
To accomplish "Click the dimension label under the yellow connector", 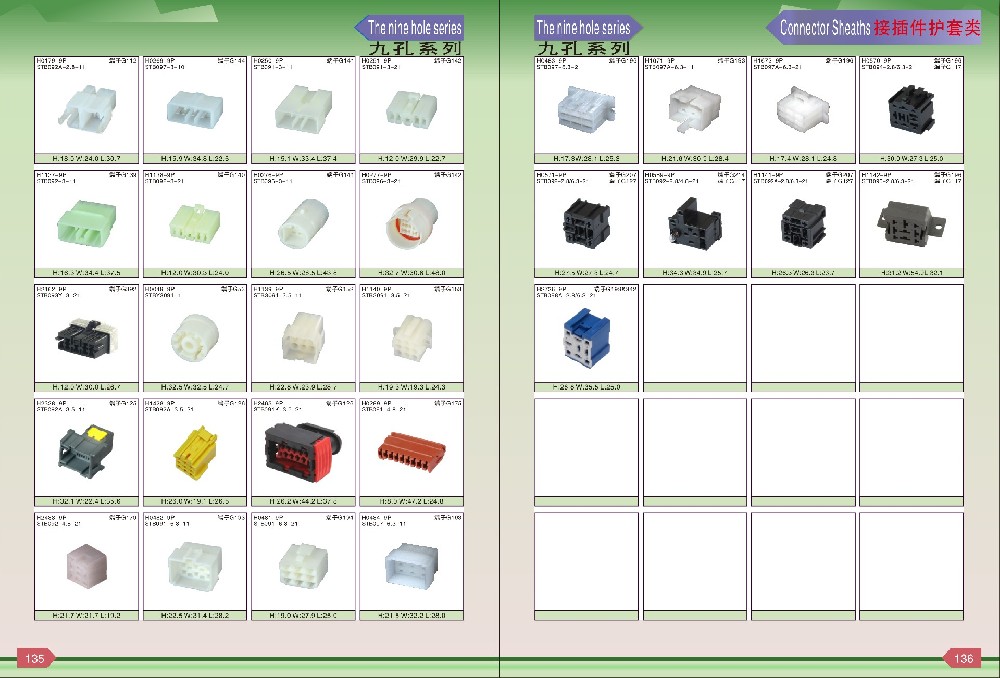I will tap(195, 501).
